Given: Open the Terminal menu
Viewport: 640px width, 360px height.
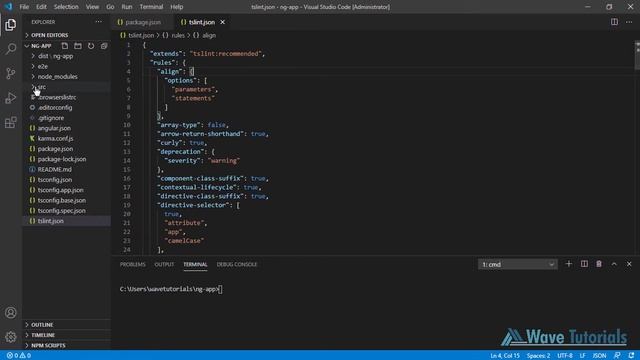Looking at the screenshot, I should pyautogui.click(x=151, y=7).
